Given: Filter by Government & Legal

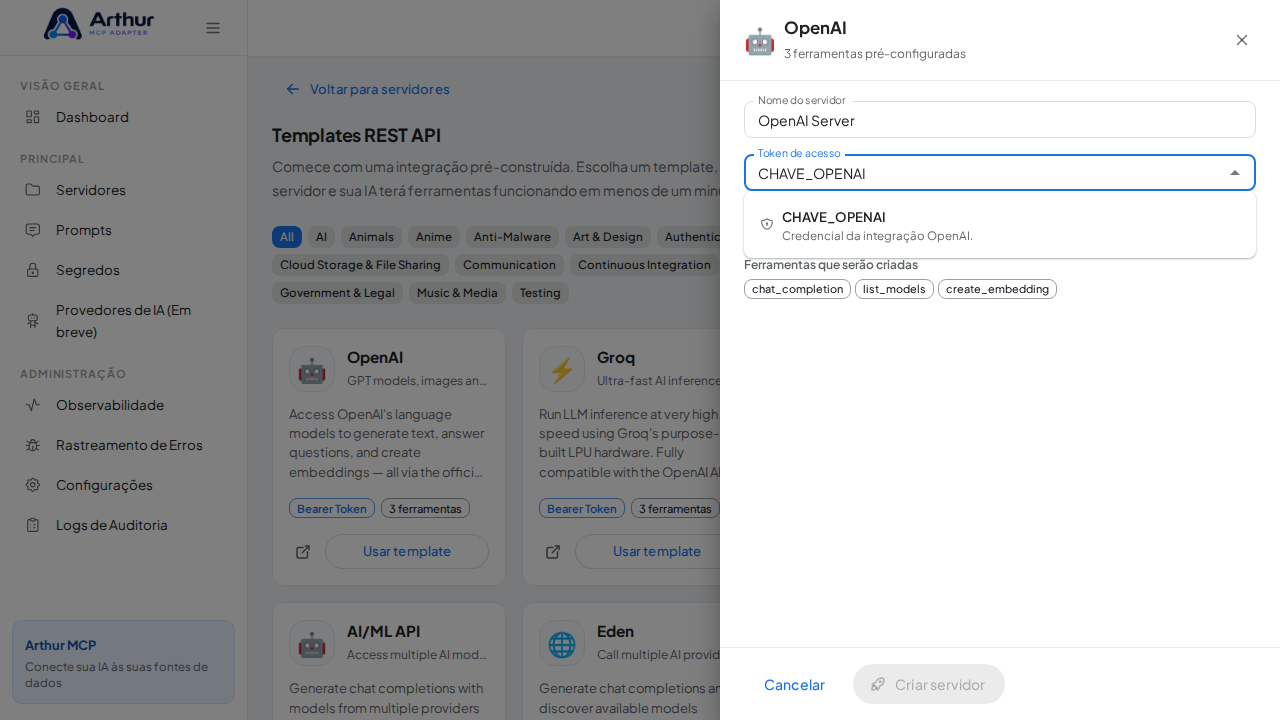Looking at the screenshot, I should click(x=337, y=293).
